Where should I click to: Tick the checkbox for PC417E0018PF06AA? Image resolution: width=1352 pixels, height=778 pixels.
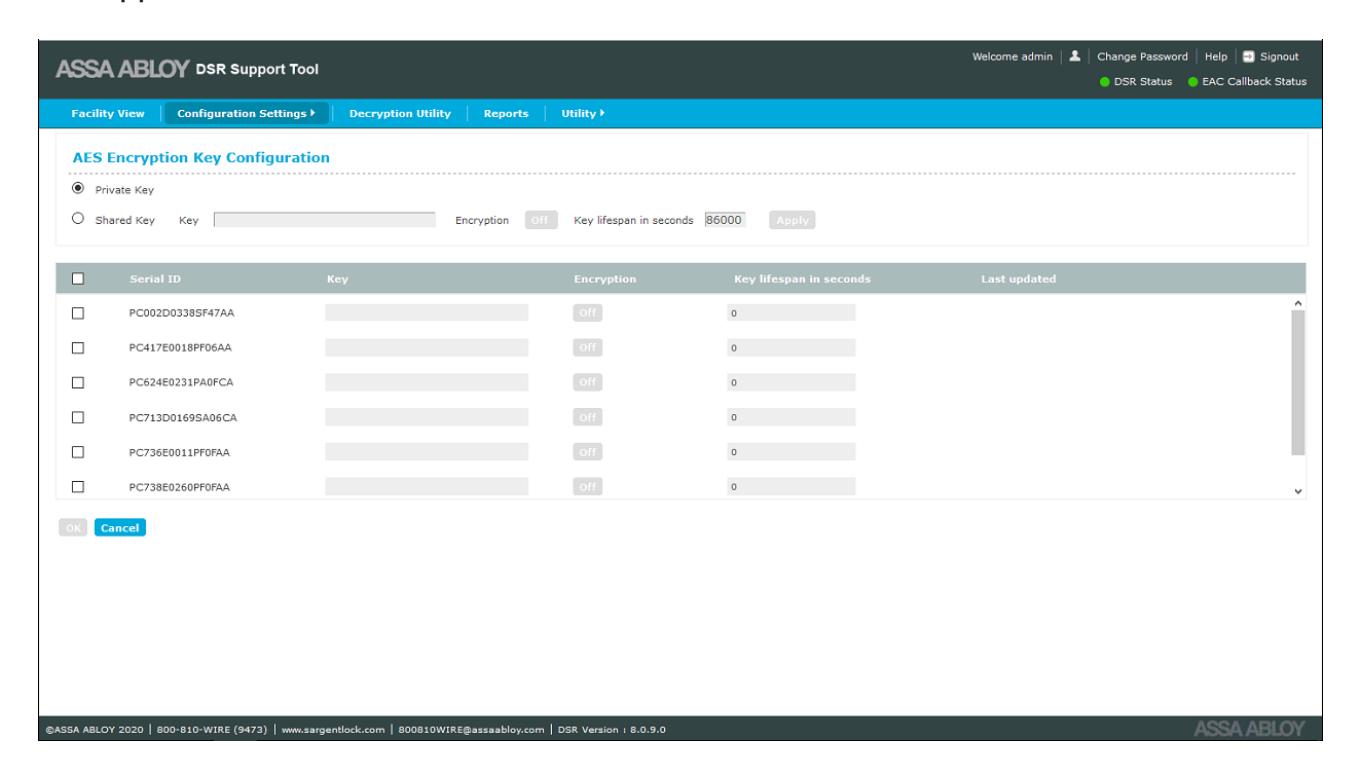tap(78, 348)
